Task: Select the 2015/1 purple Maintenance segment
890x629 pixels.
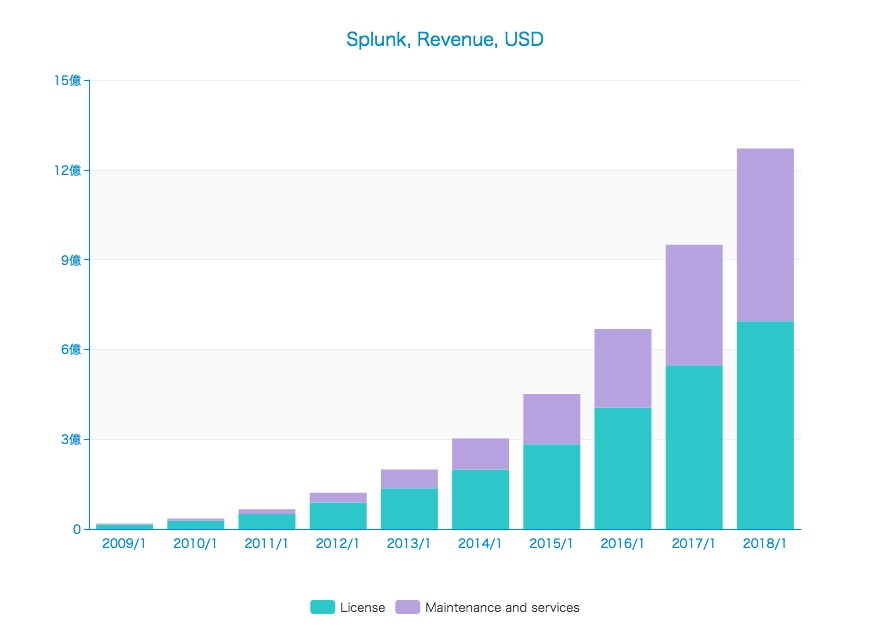Action: pyautogui.click(x=551, y=419)
